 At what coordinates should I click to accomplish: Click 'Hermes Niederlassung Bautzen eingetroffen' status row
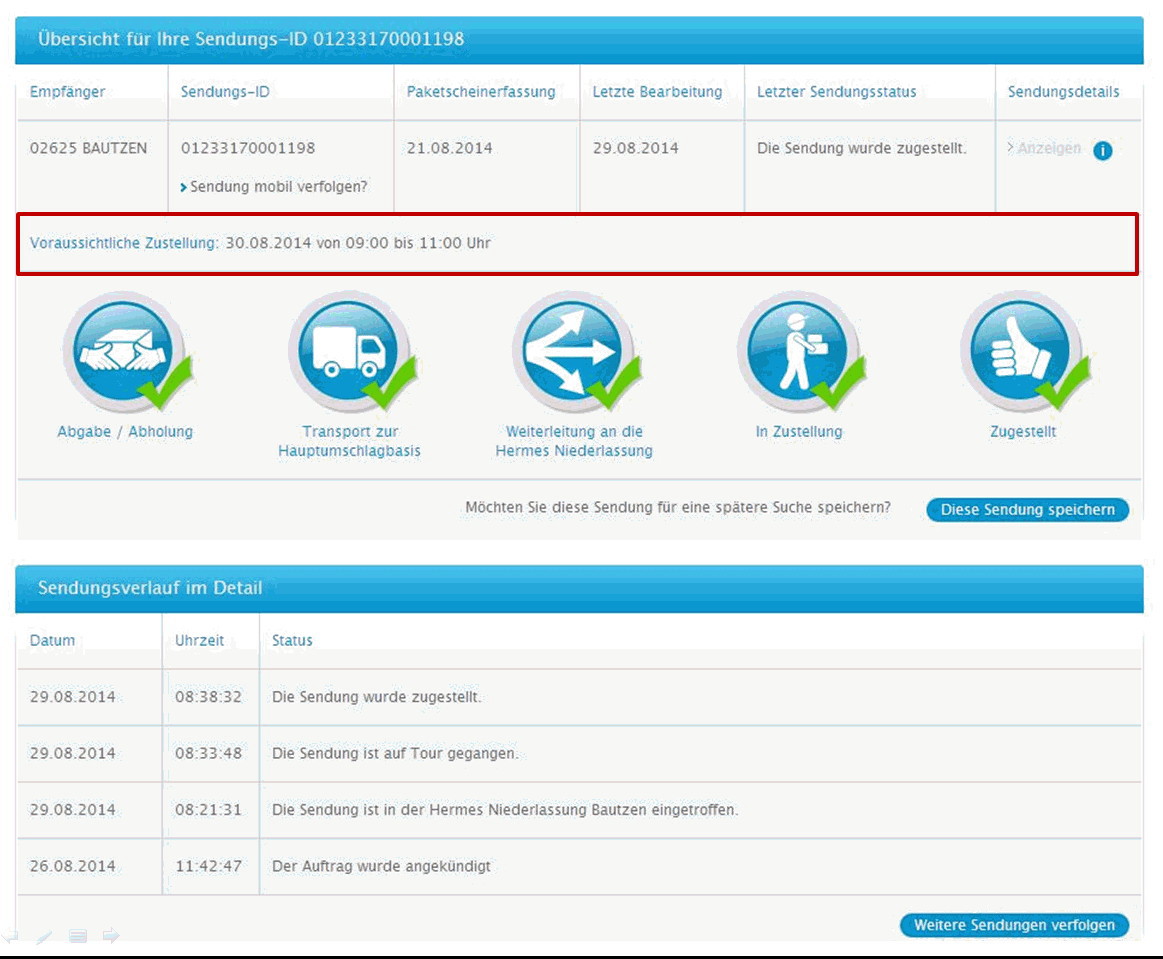point(505,810)
